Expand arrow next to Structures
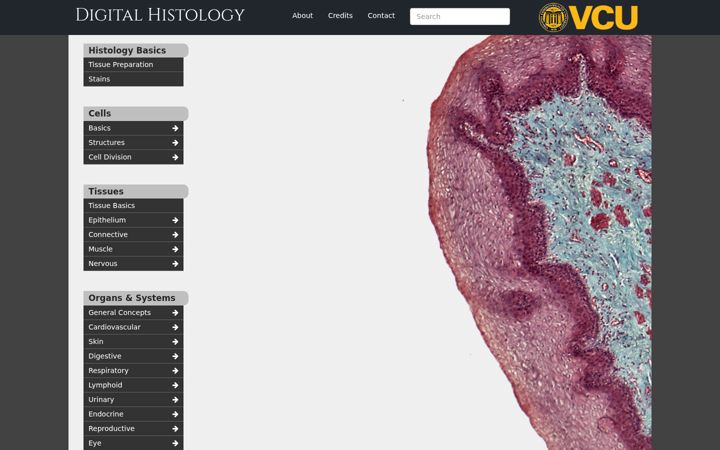 (175, 143)
